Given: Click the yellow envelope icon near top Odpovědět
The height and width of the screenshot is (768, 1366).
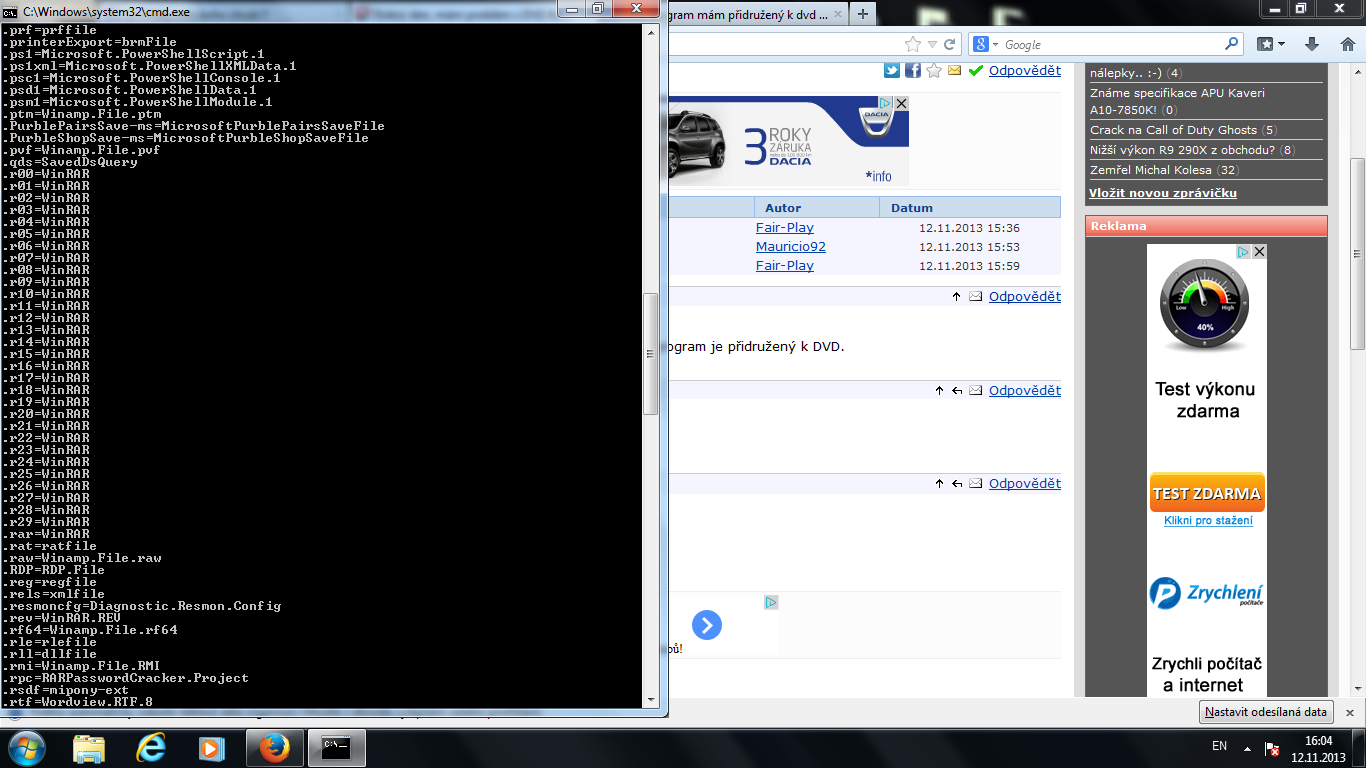Looking at the screenshot, I should click(x=954, y=71).
